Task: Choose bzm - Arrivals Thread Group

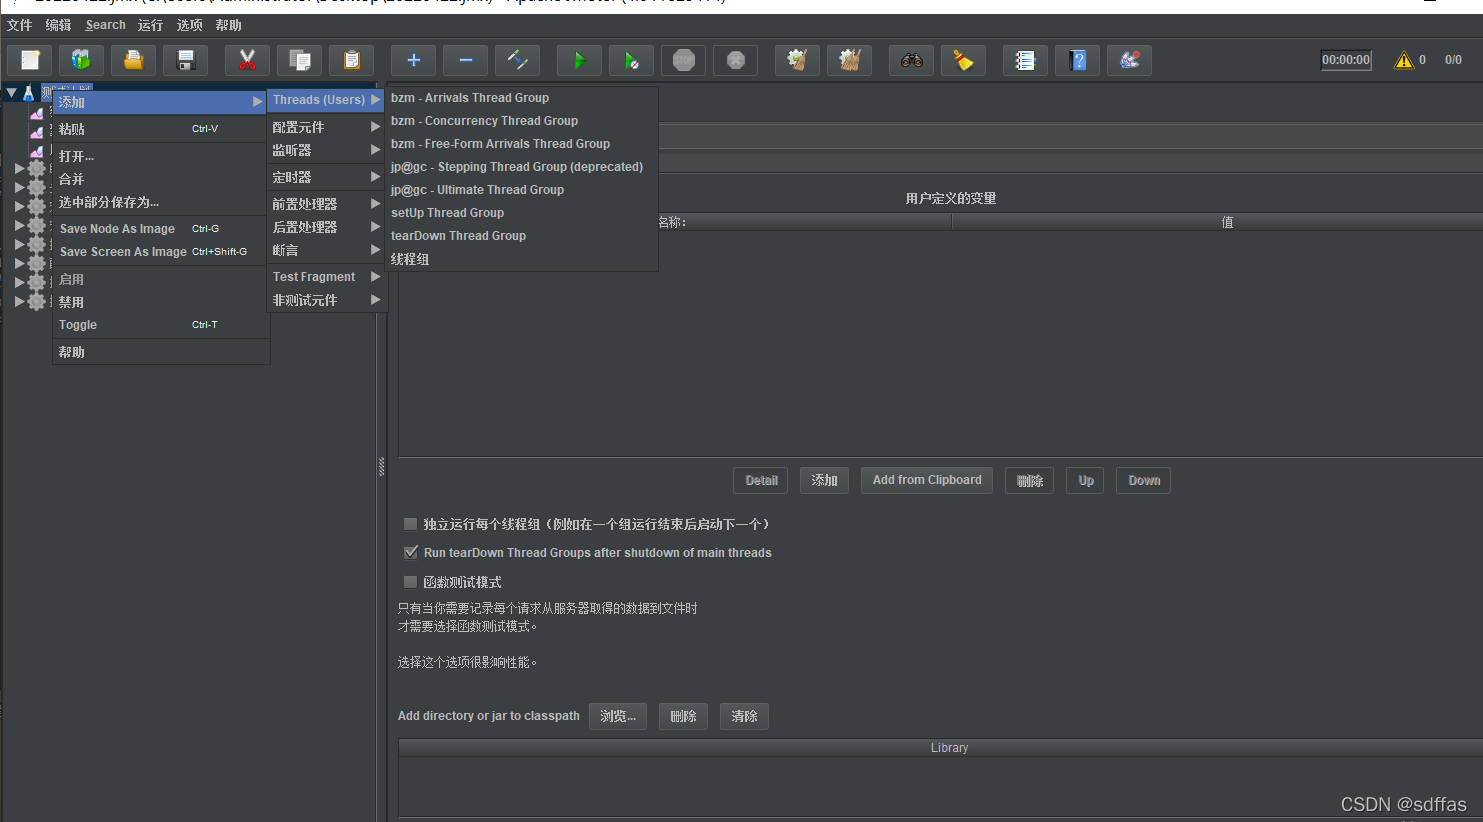Action: [x=522, y=98]
